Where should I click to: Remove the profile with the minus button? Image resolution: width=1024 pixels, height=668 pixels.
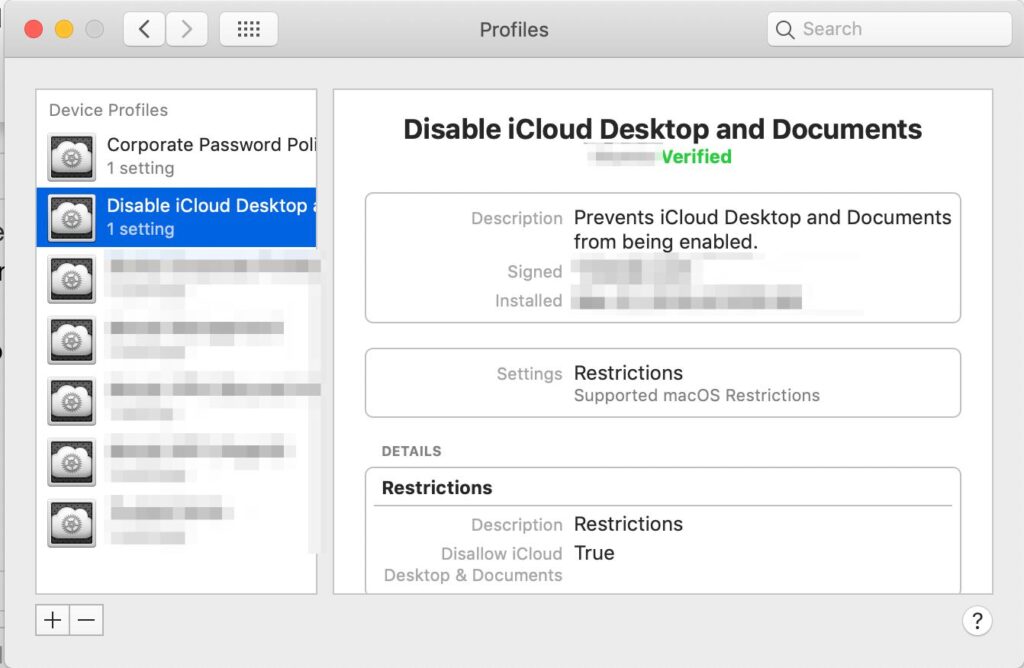click(x=86, y=620)
